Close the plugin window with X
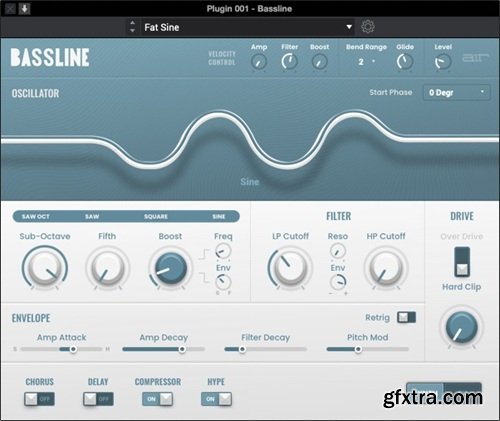This screenshot has height=421, width=500. [10, 8]
